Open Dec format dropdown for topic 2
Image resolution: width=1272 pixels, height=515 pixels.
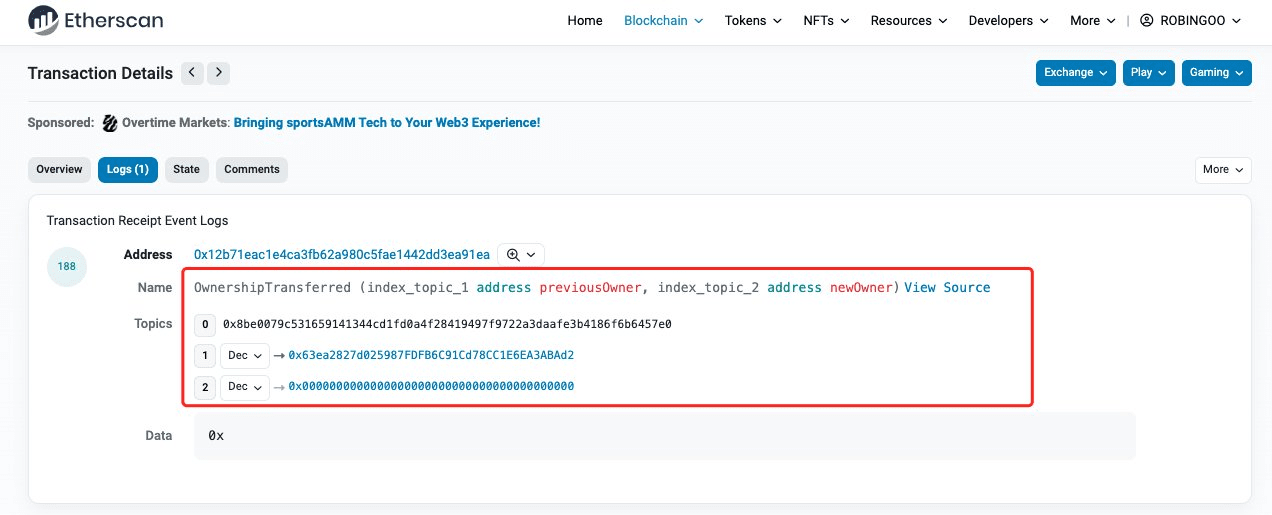[x=245, y=387]
